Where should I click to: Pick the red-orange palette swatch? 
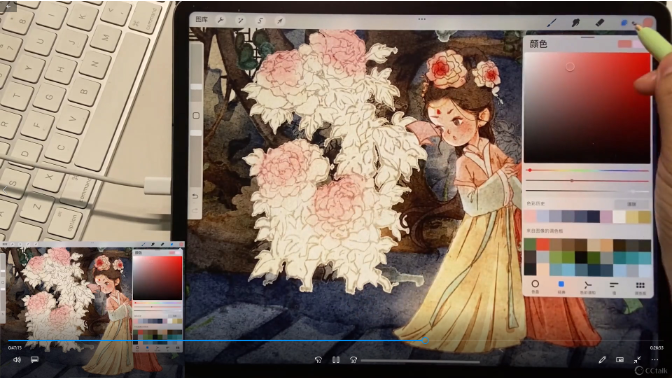(543, 245)
